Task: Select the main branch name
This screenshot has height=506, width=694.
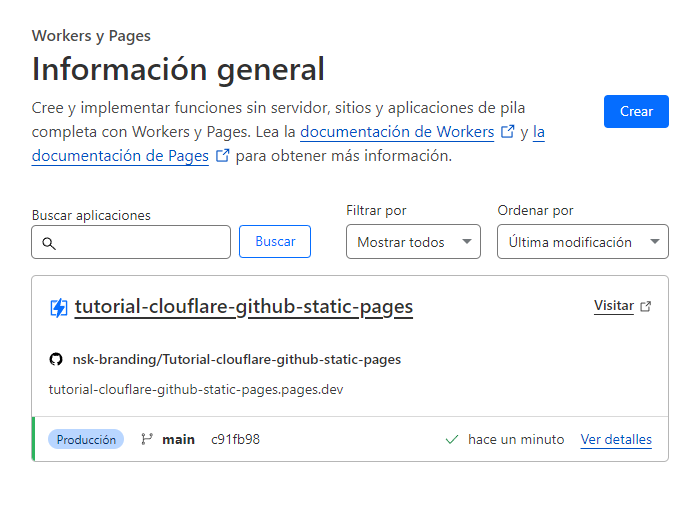Action: (178, 440)
